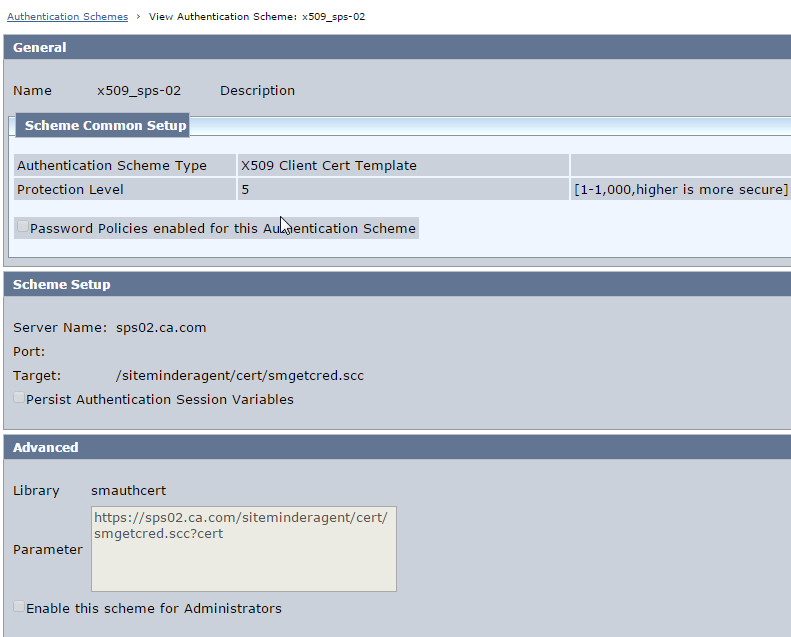Click the X509 Client Cert Template cell

pyautogui.click(x=403, y=165)
